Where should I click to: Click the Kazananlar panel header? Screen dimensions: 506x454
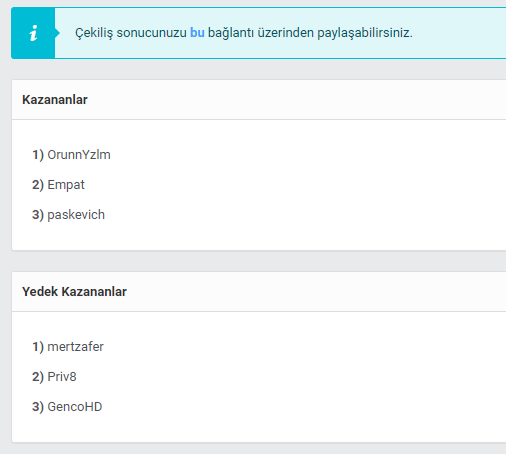[259, 100]
